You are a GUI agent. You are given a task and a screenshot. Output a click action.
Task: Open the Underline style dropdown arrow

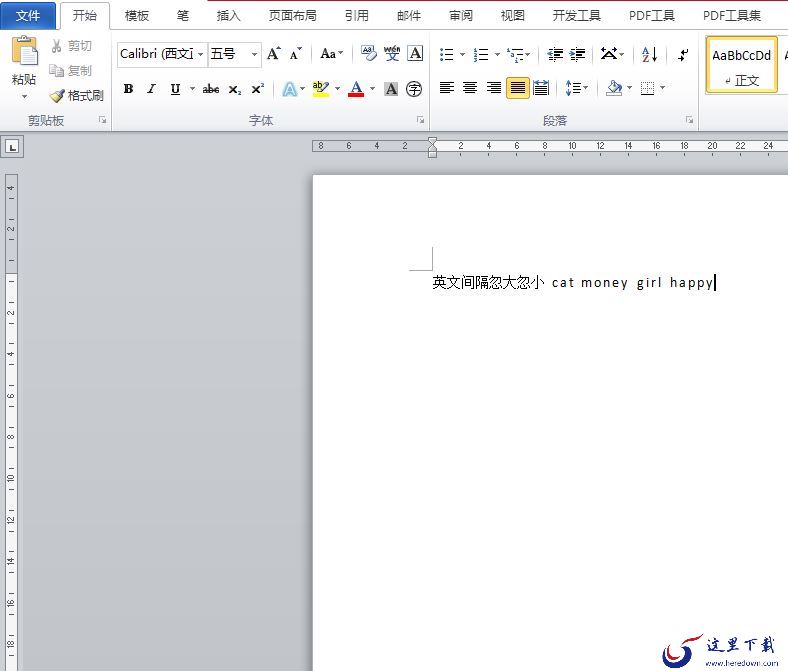pyautogui.click(x=192, y=89)
